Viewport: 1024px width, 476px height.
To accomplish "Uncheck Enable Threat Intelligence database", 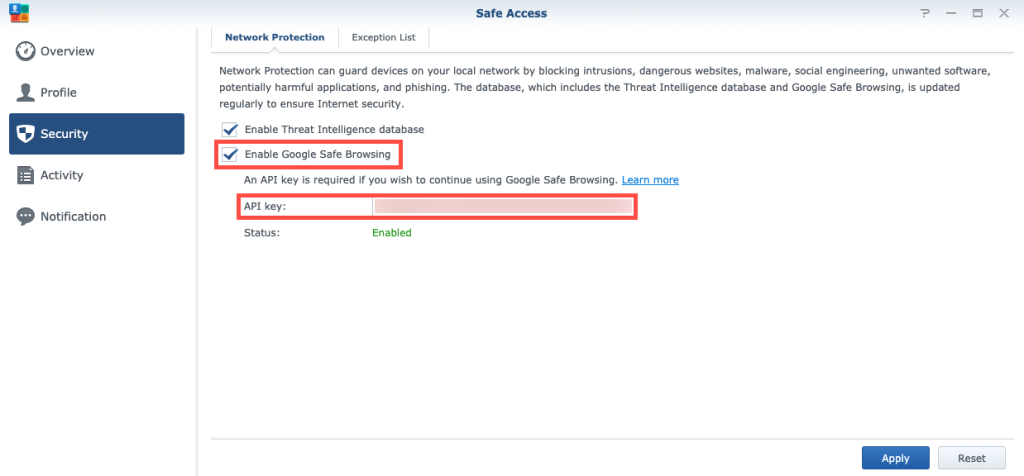I will 230,129.
